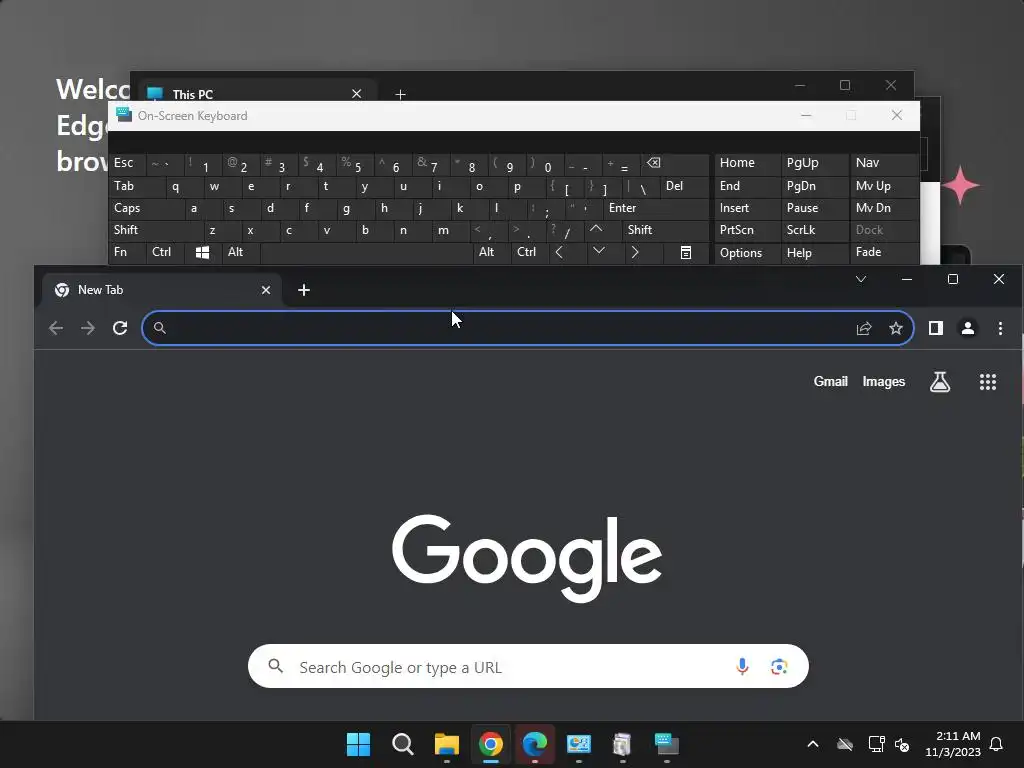
Task: Toggle the Fade key on keyboard
Action: pos(884,252)
